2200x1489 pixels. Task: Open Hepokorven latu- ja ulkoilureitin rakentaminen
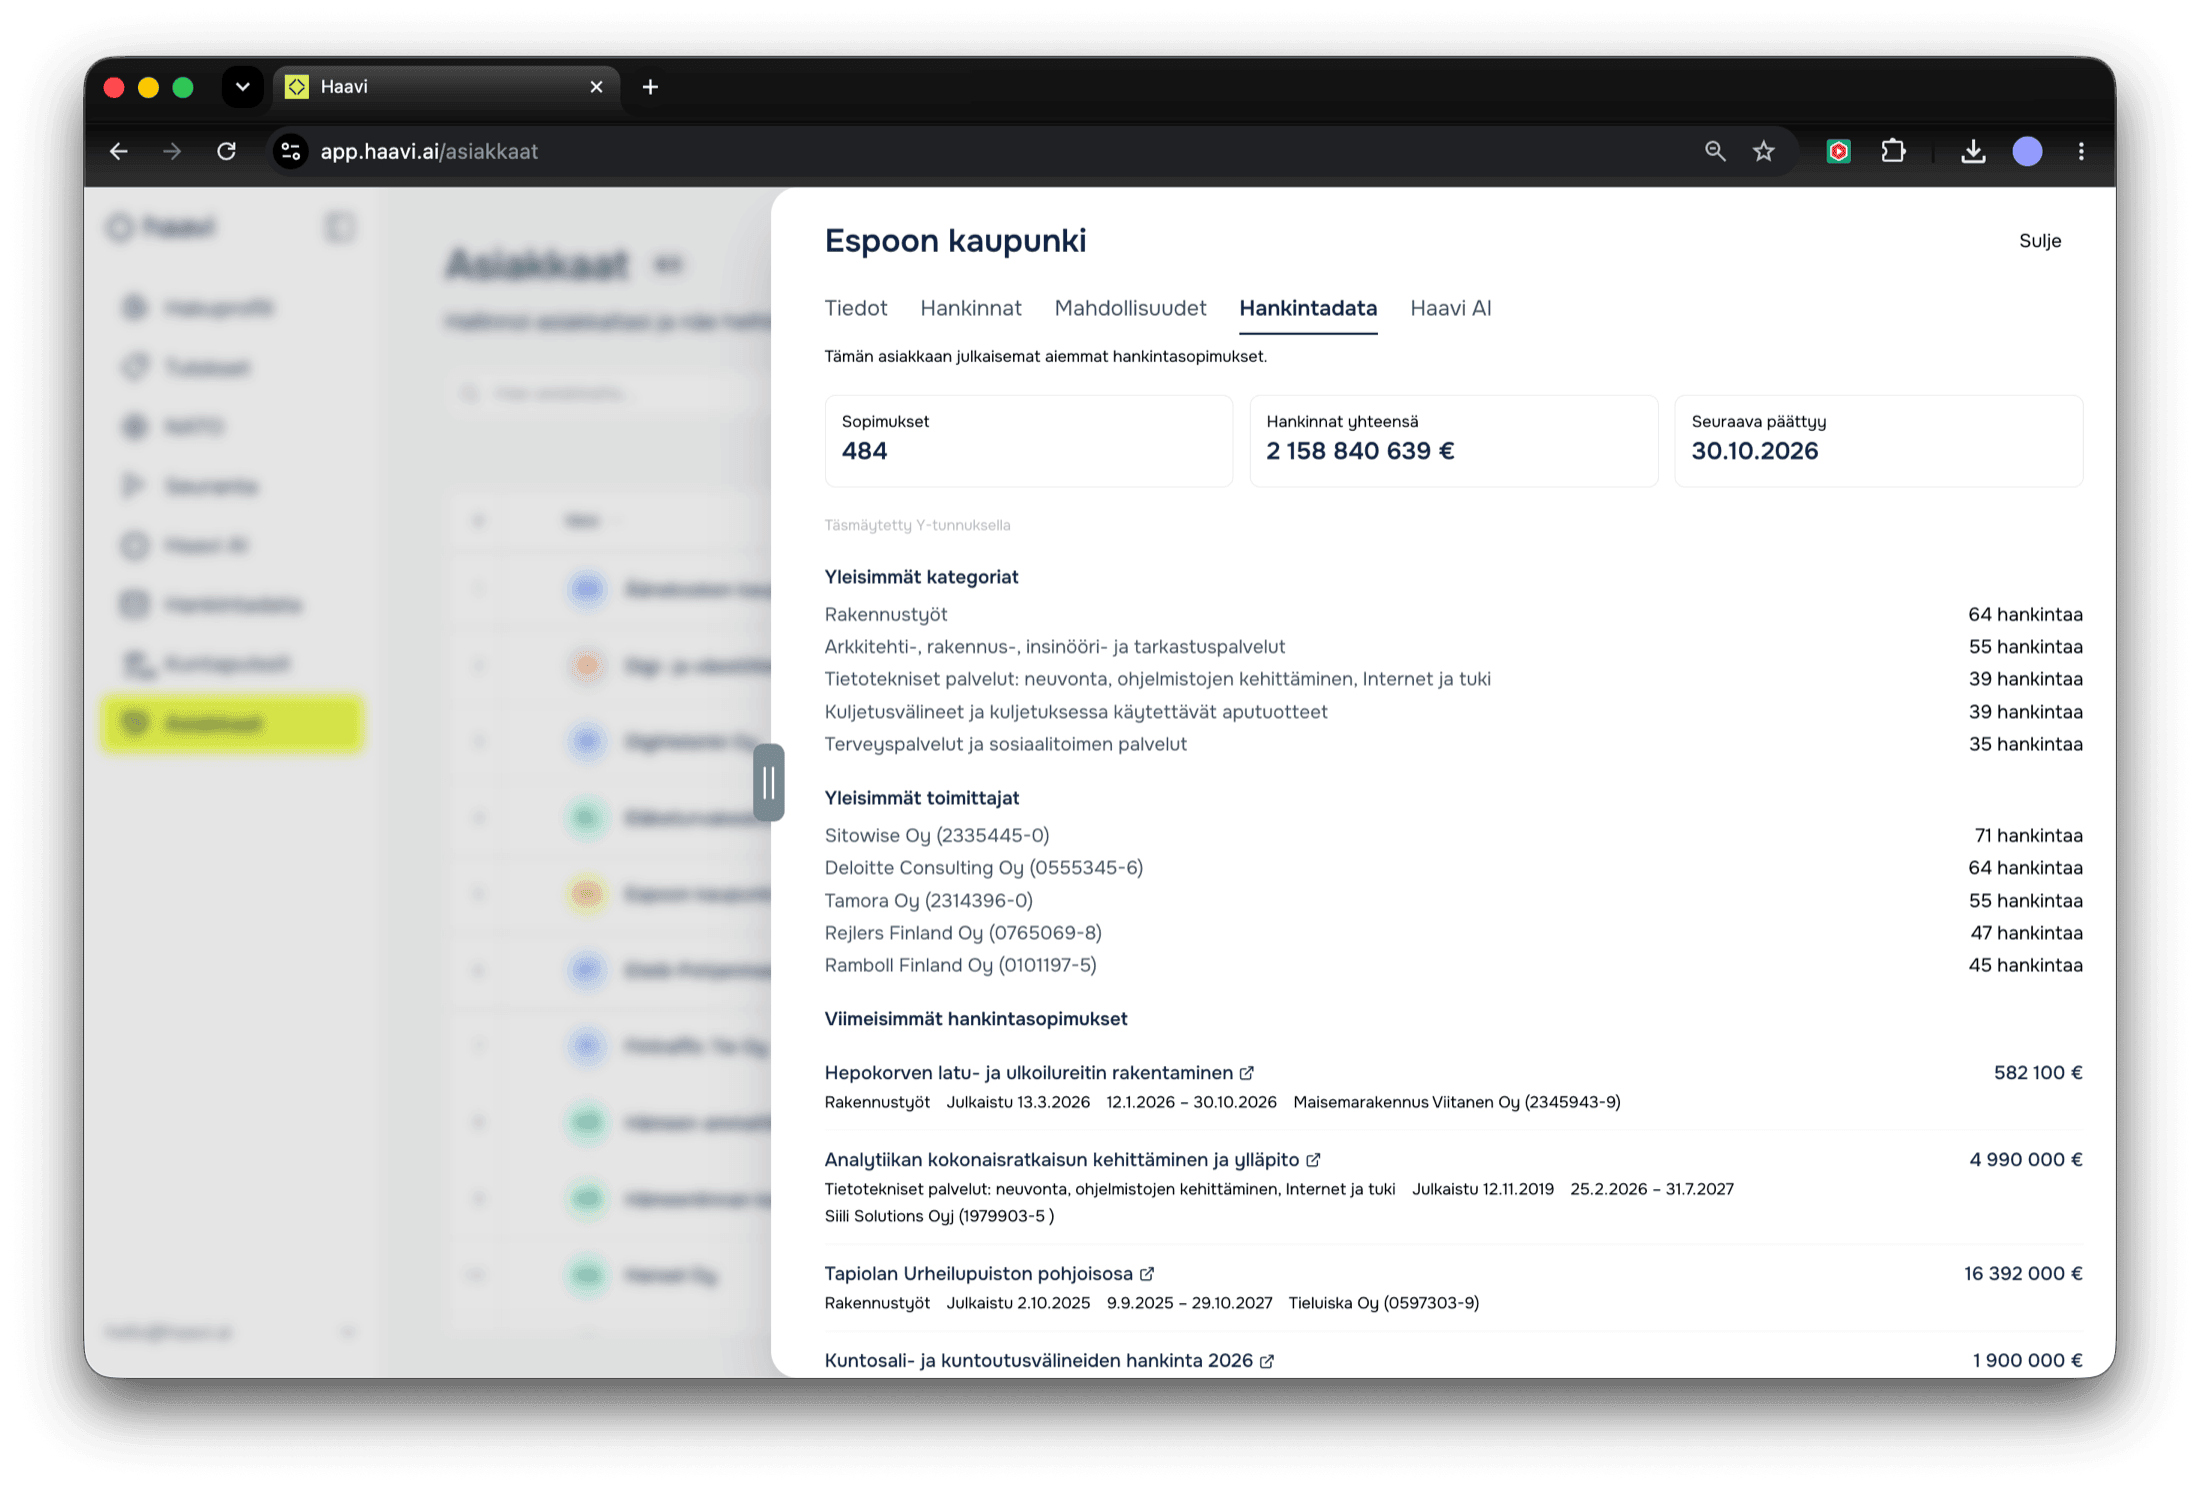pyautogui.click(x=1028, y=1073)
